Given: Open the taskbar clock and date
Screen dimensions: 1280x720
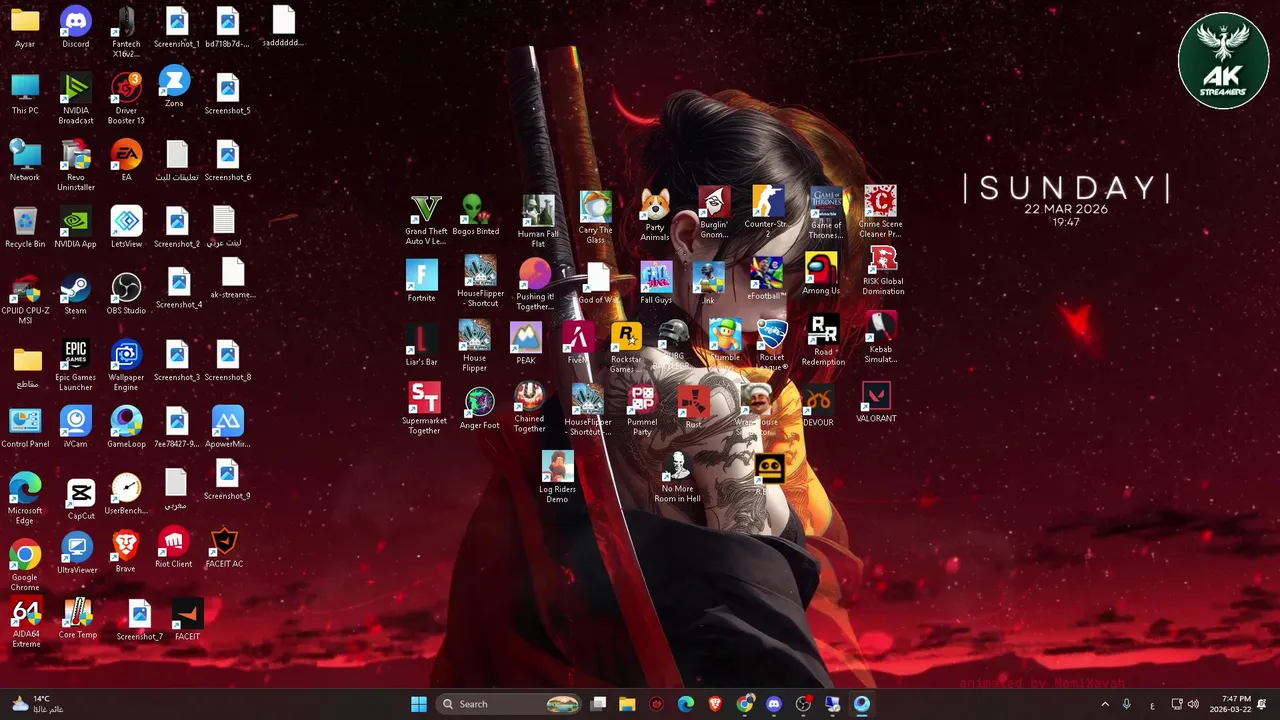Looking at the screenshot, I should (1229, 704).
